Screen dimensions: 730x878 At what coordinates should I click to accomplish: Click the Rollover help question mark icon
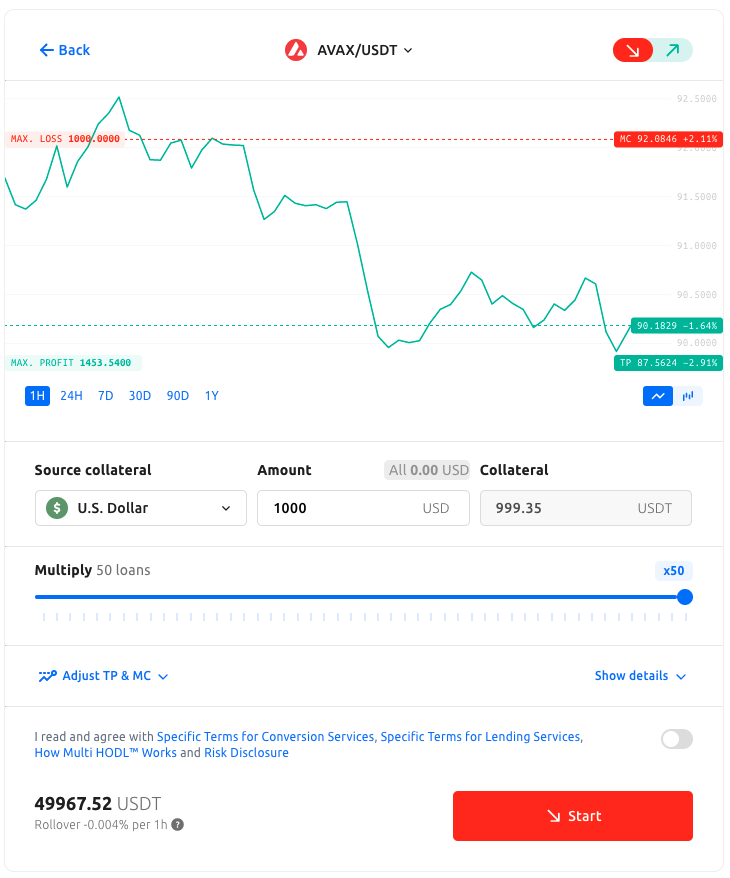point(177,825)
